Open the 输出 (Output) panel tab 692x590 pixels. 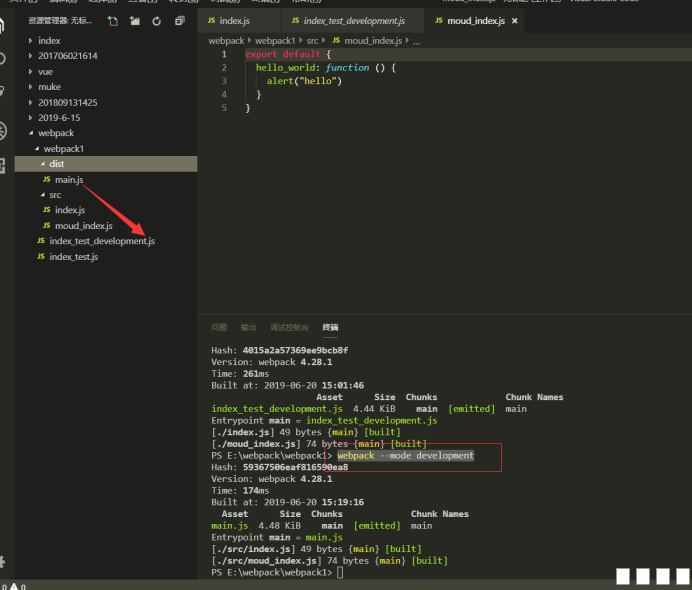pos(248,327)
